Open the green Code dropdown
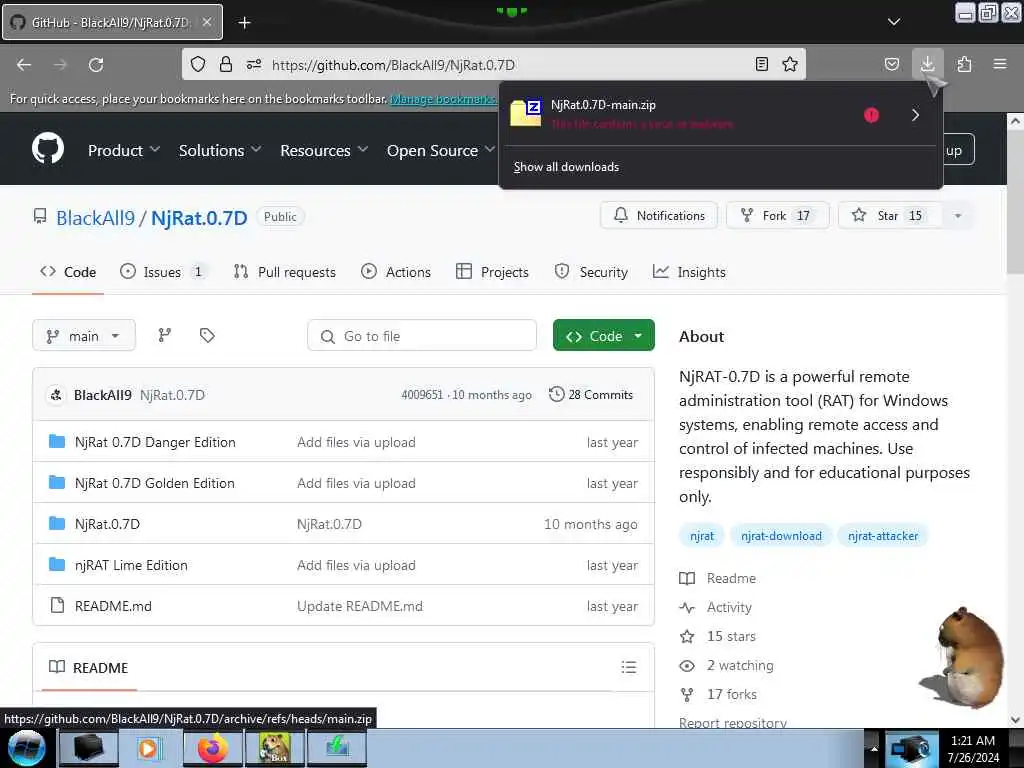Image resolution: width=1024 pixels, height=768 pixels. (603, 336)
